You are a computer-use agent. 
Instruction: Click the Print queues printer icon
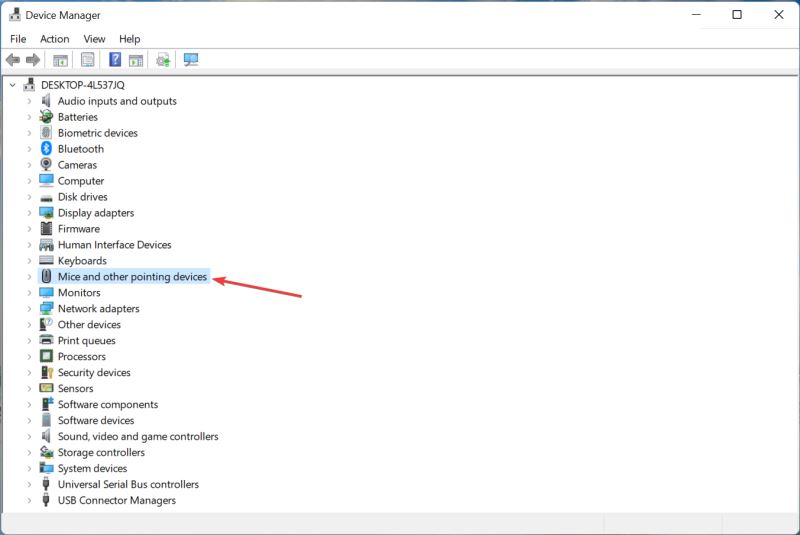click(46, 340)
